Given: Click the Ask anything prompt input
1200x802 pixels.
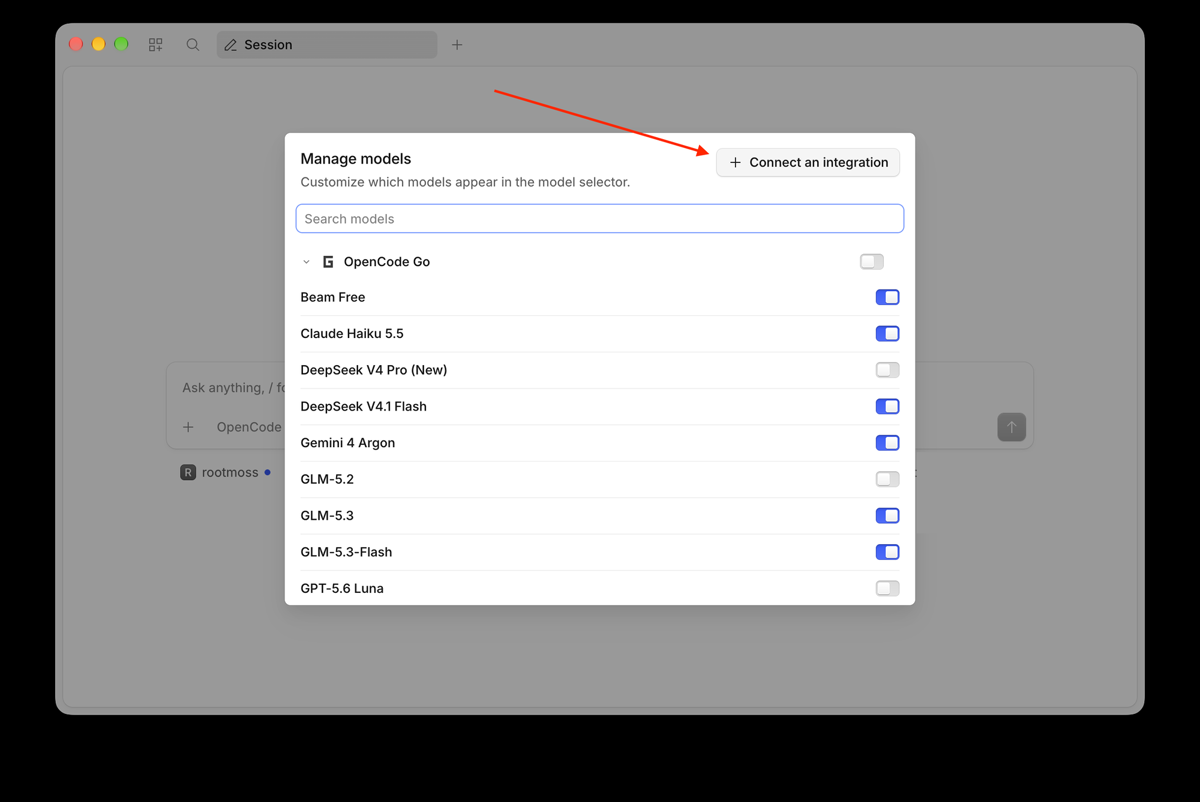Looking at the screenshot, I should tap(232, 388).
